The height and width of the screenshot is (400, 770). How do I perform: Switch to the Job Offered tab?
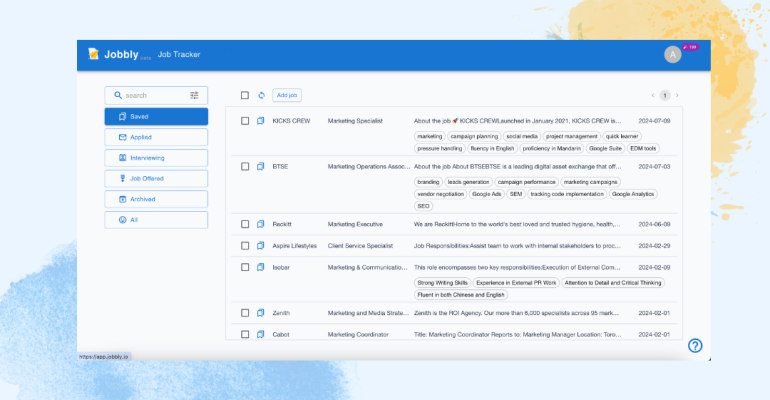tap(156, 178)
